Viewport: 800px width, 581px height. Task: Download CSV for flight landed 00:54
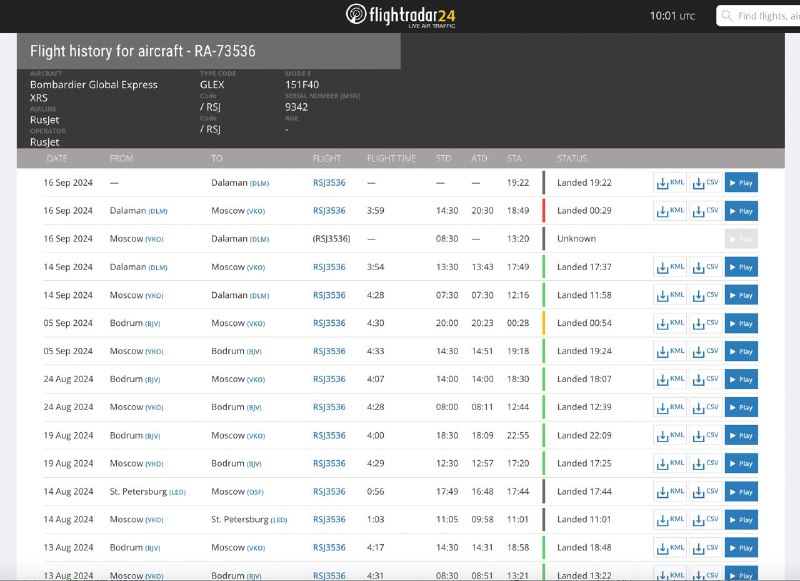706,323
